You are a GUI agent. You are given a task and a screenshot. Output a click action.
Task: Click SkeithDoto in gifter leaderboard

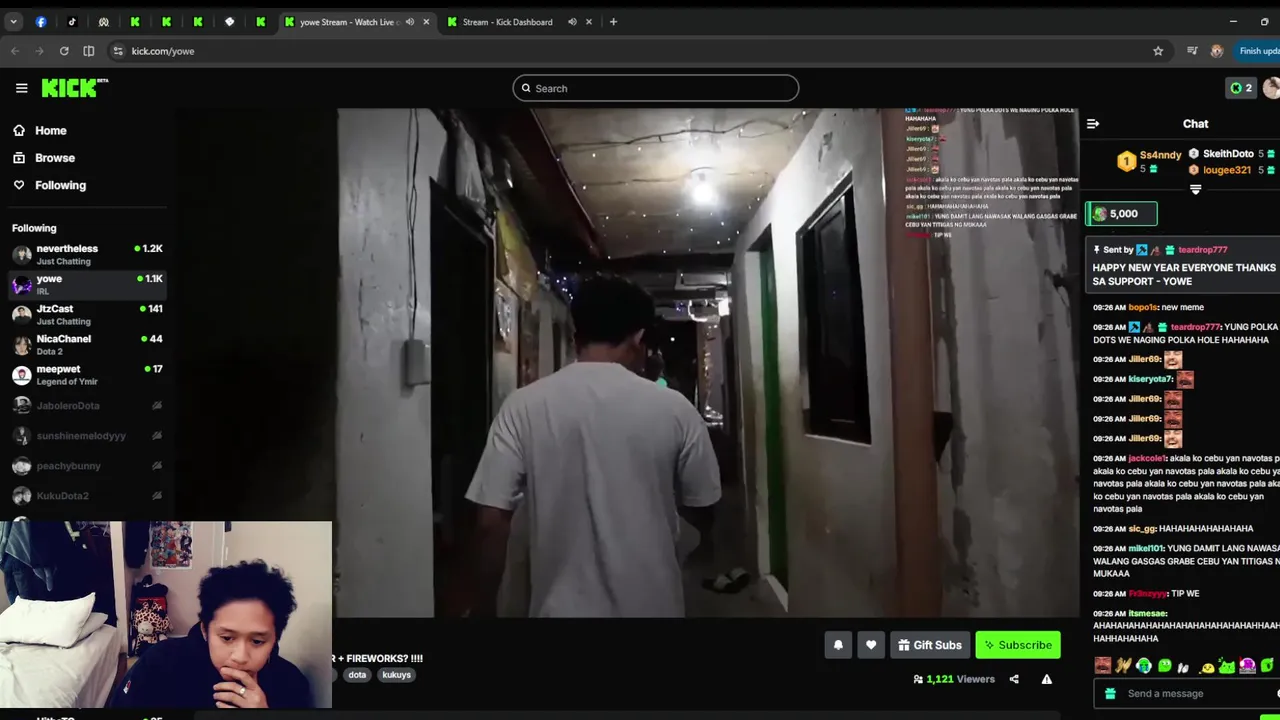click(1227, 154)
